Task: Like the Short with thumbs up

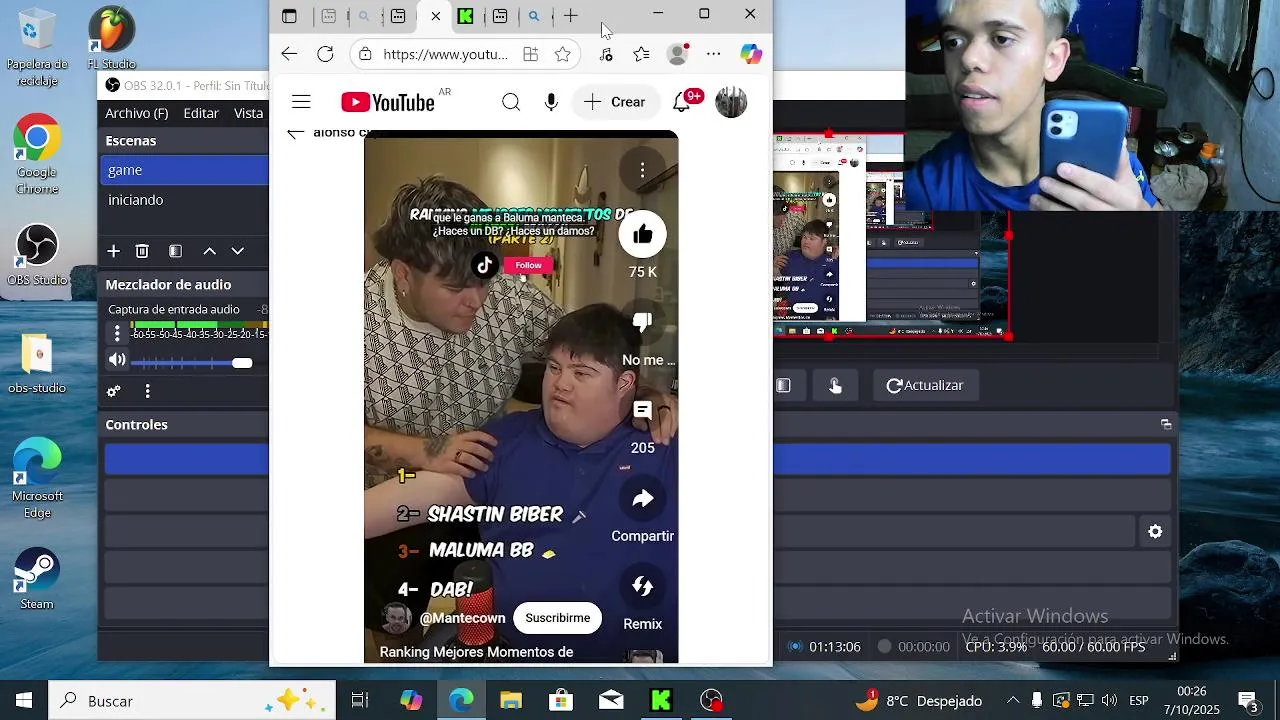Action: pos(643,235)
